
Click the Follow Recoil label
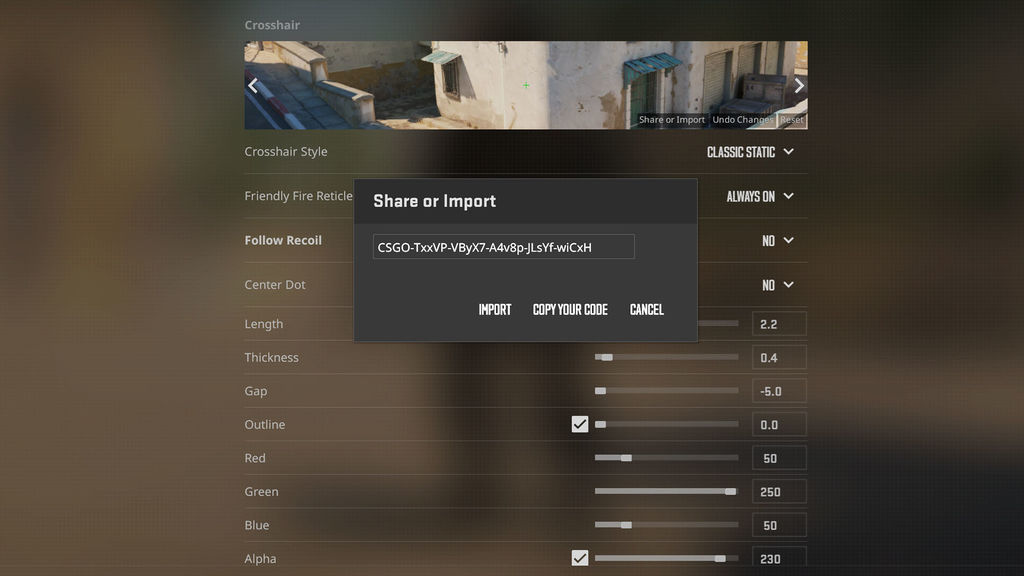(x=283, y=240)
